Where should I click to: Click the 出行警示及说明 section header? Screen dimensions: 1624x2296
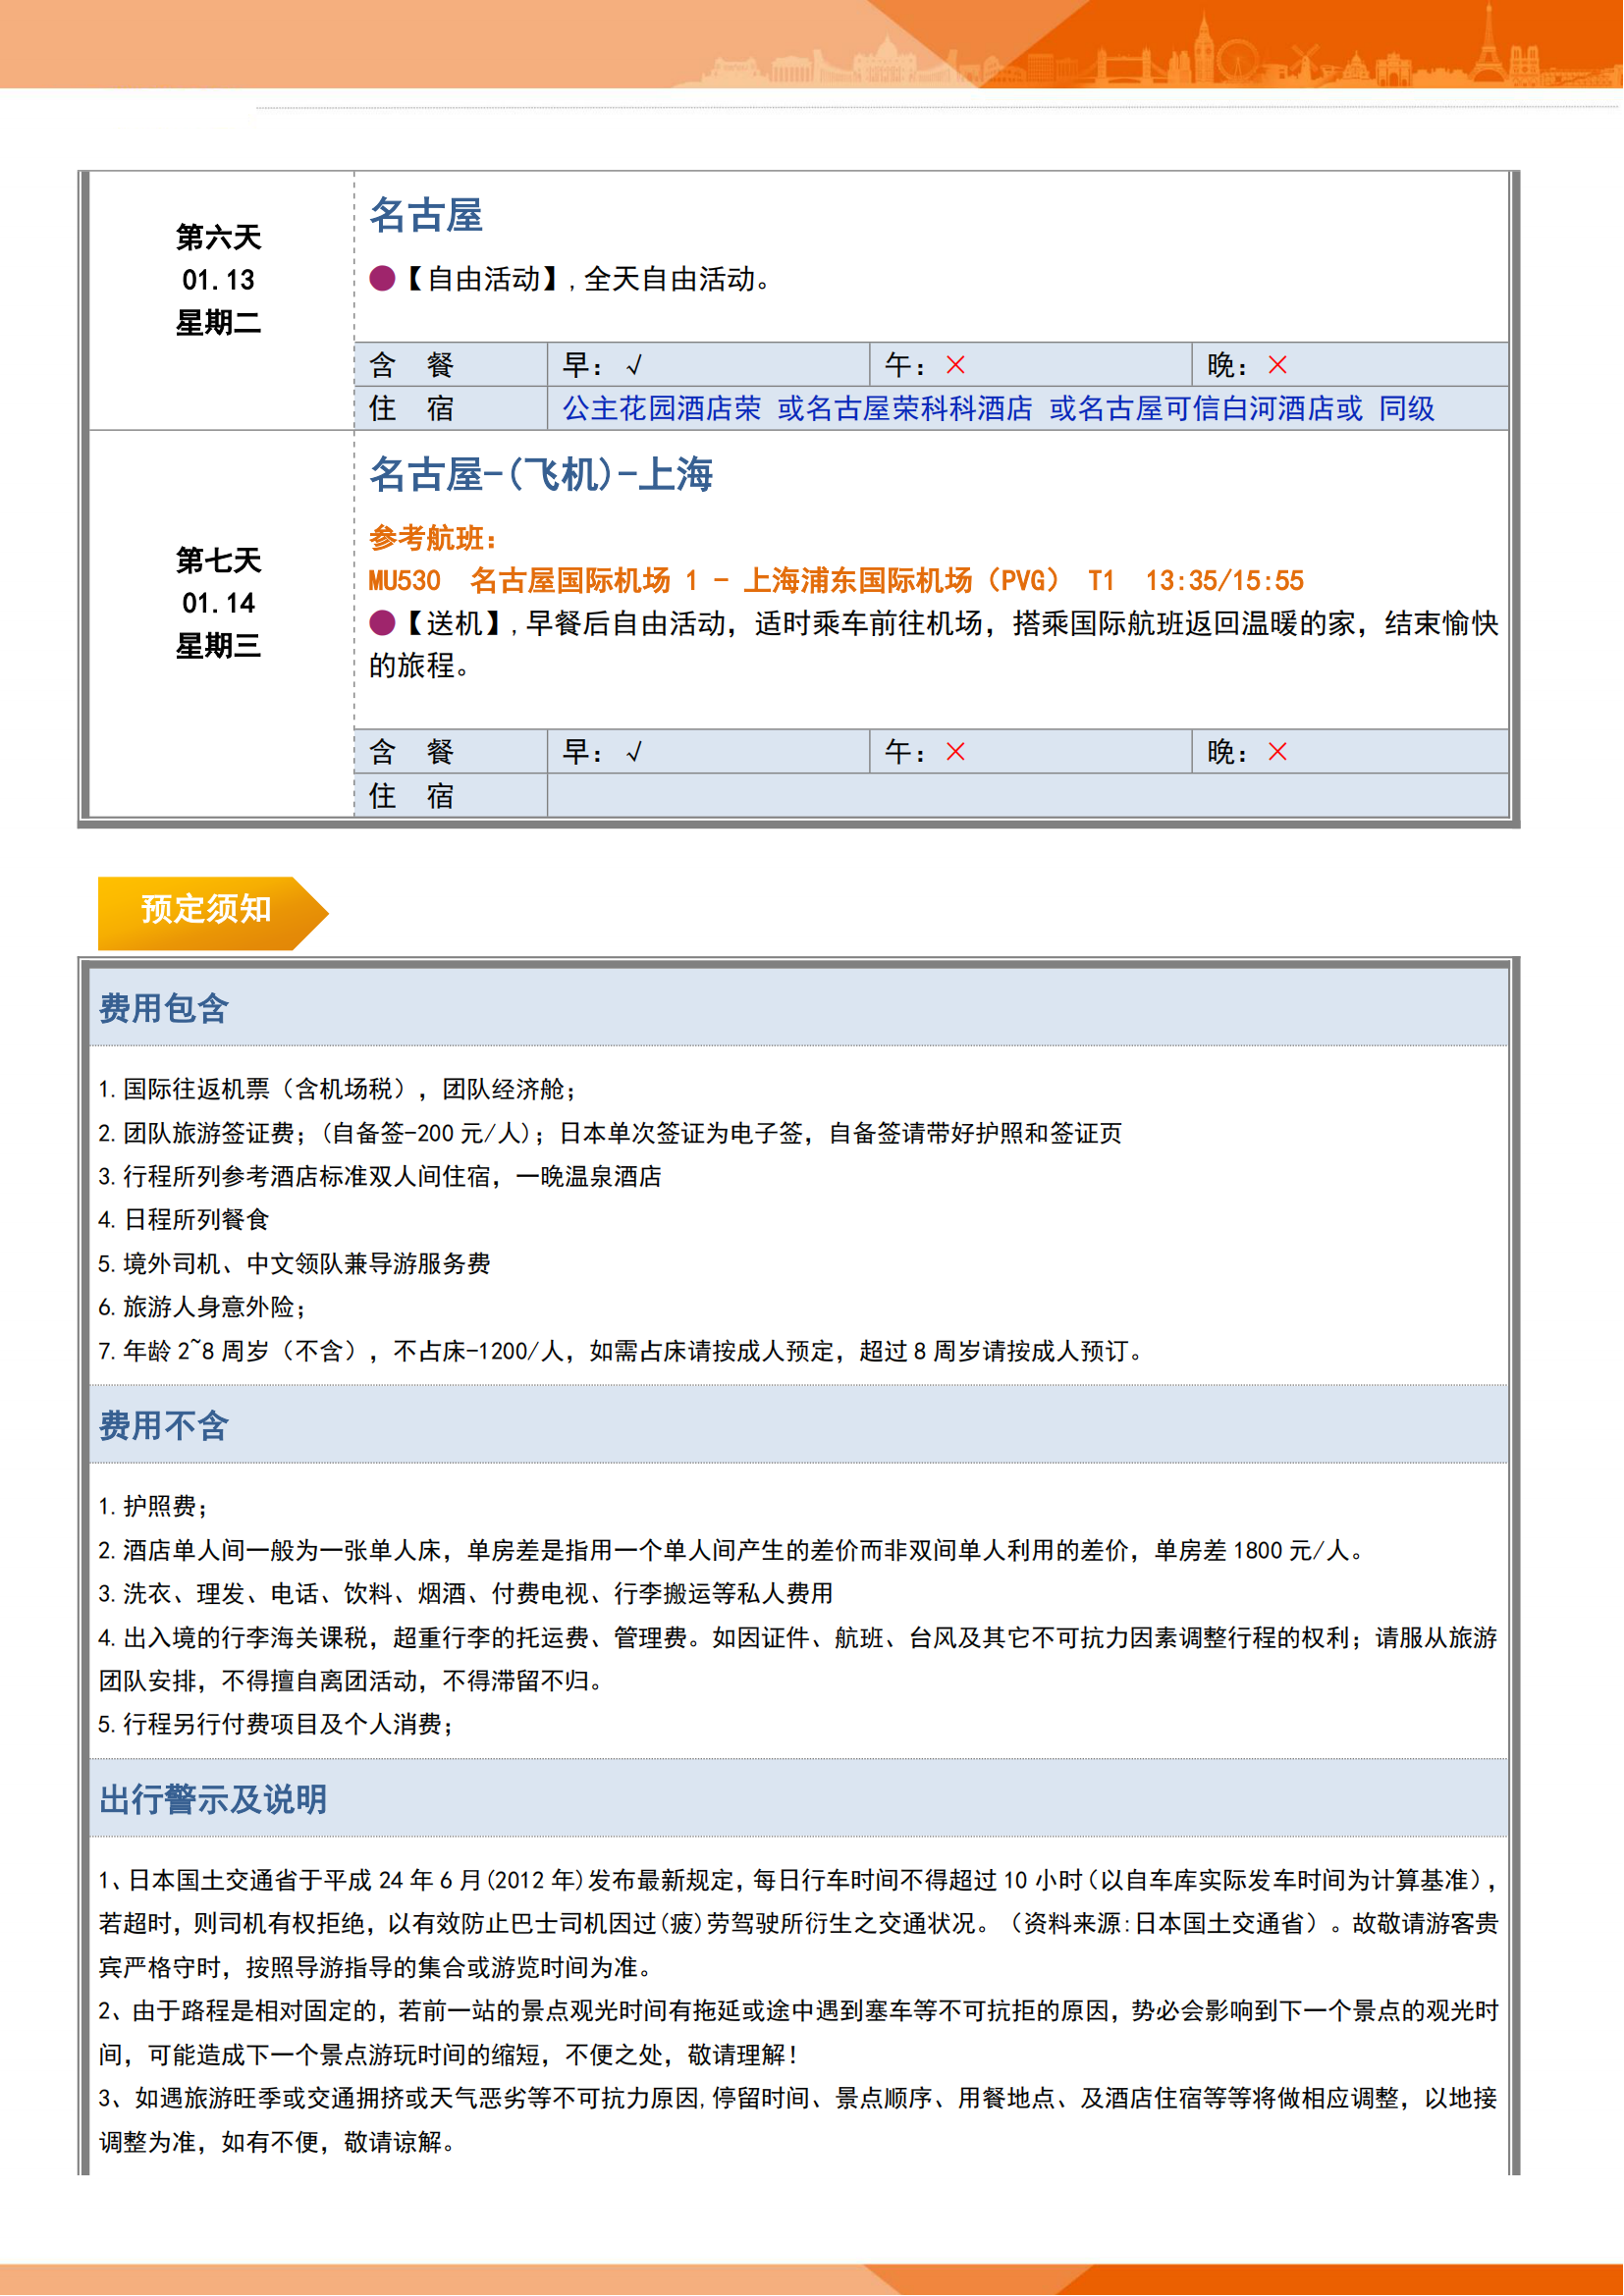pyautogui.click(x=213, y=1800)
